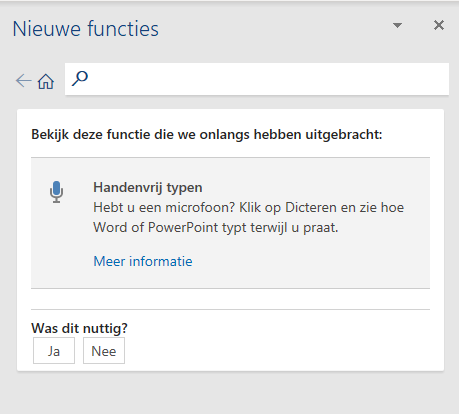459x414 pixels.
Task: Click the Word of PowerPoint description line
Action: 216,228
